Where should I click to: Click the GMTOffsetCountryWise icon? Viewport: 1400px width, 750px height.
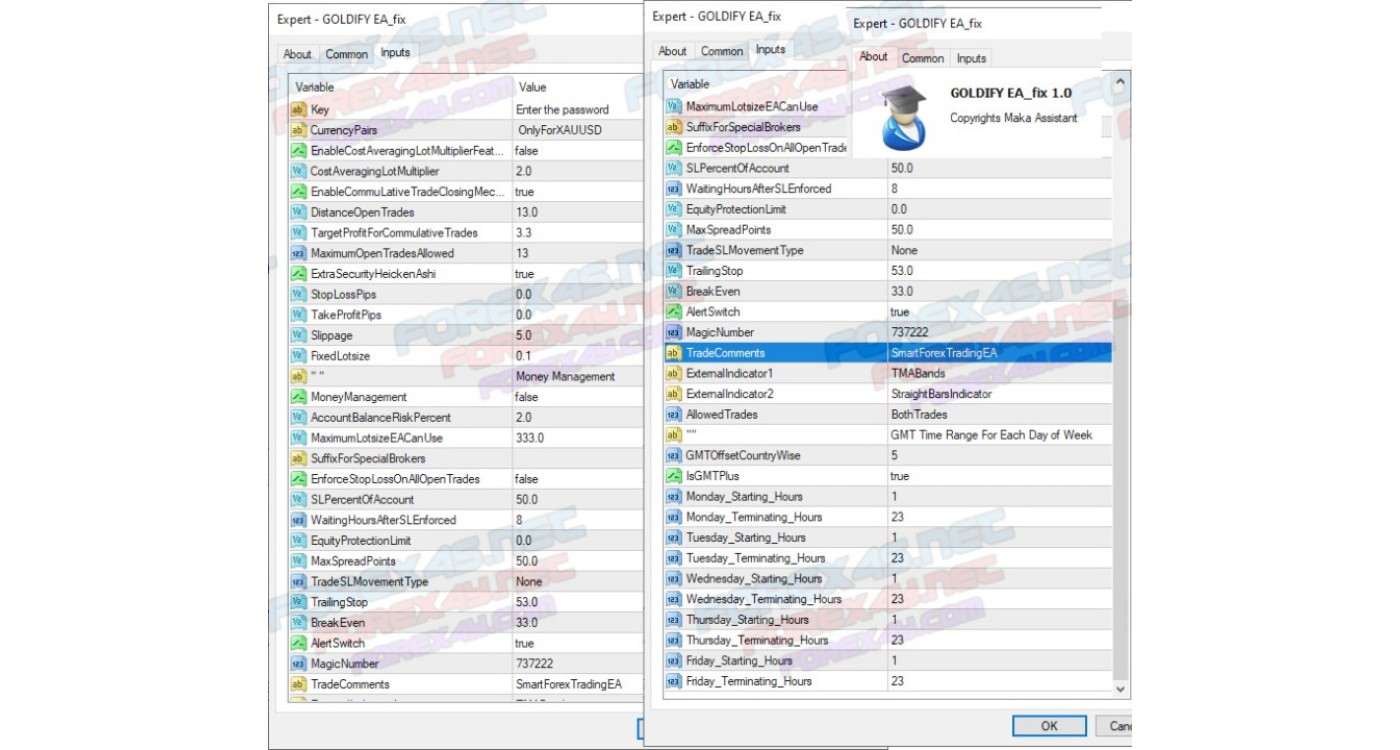(673, 456)
